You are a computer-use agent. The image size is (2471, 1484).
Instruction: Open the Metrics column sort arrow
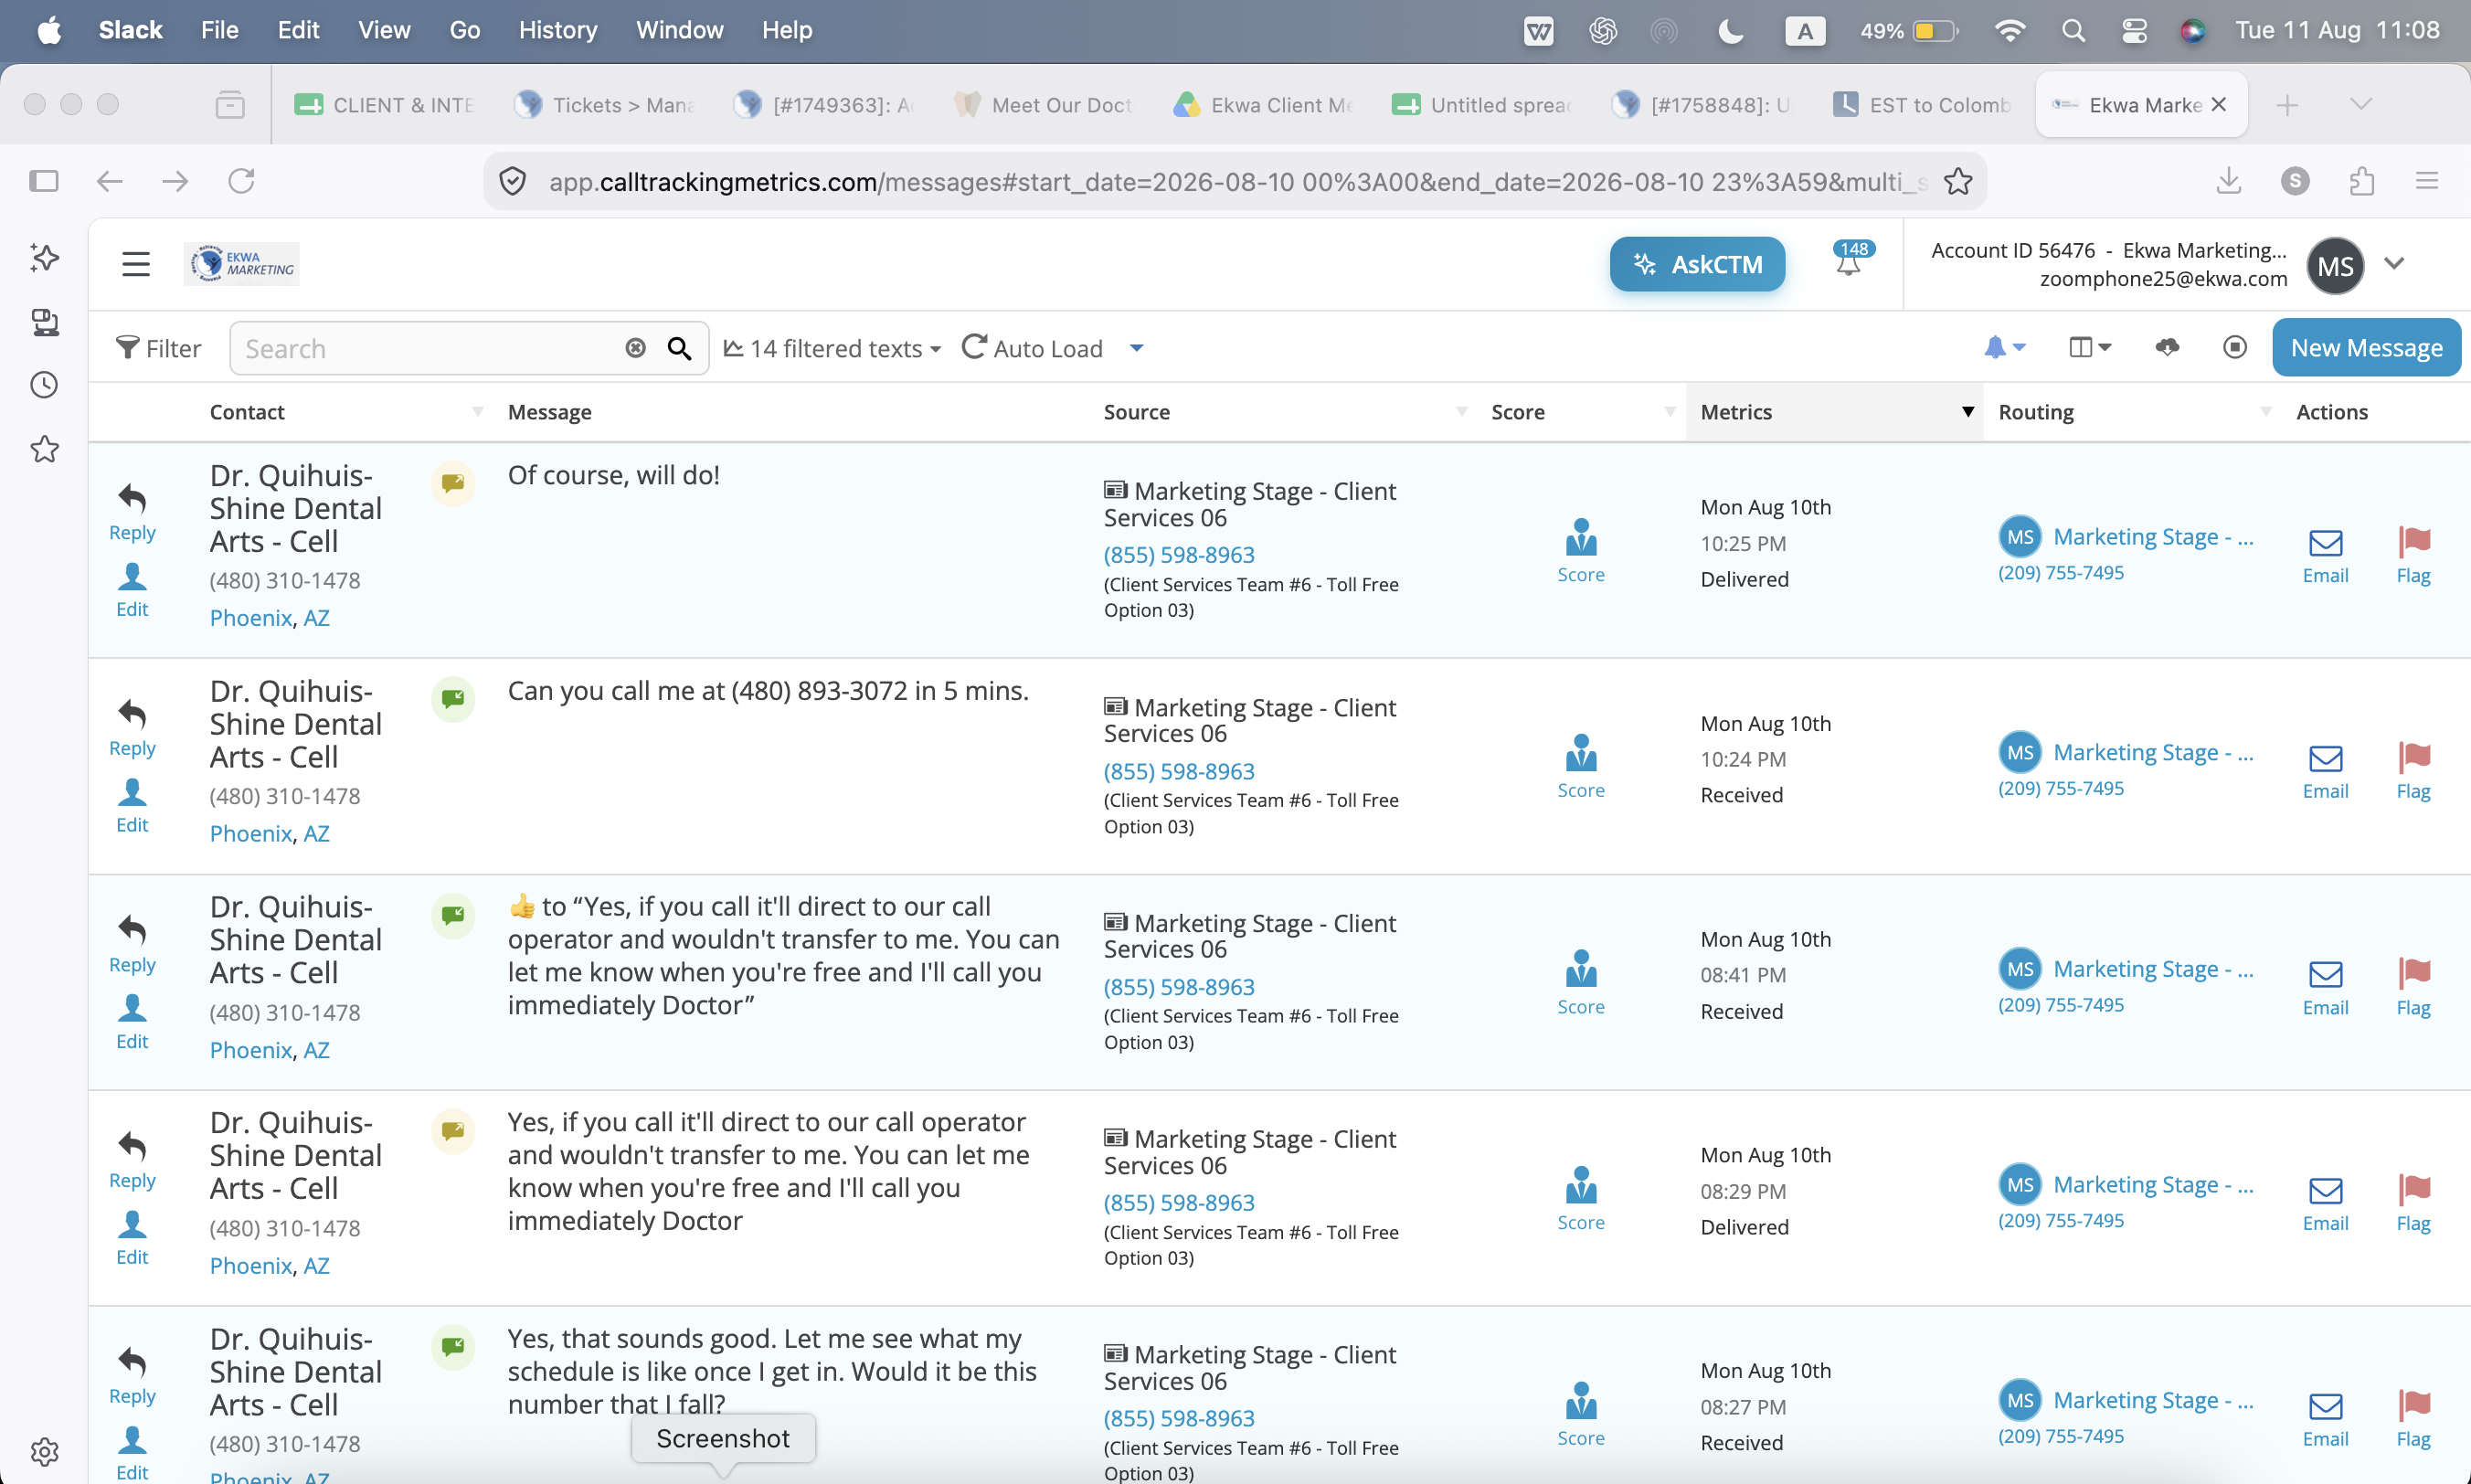[x=1968, y=412]
